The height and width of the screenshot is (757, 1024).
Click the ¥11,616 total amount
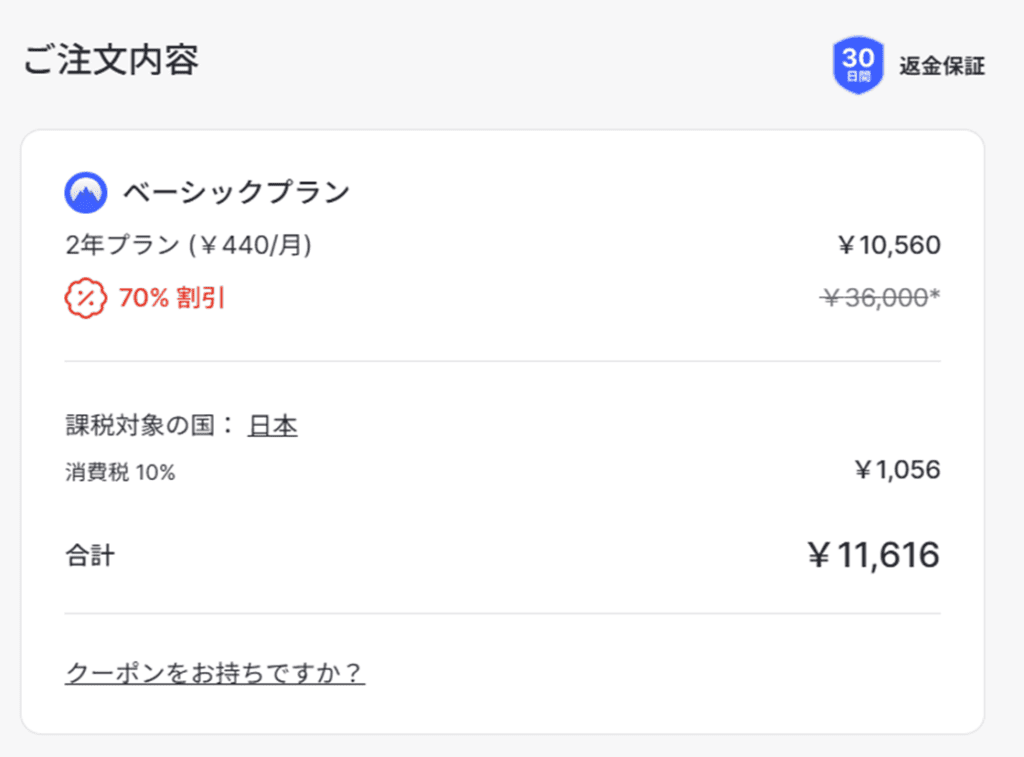click(873, 555)
